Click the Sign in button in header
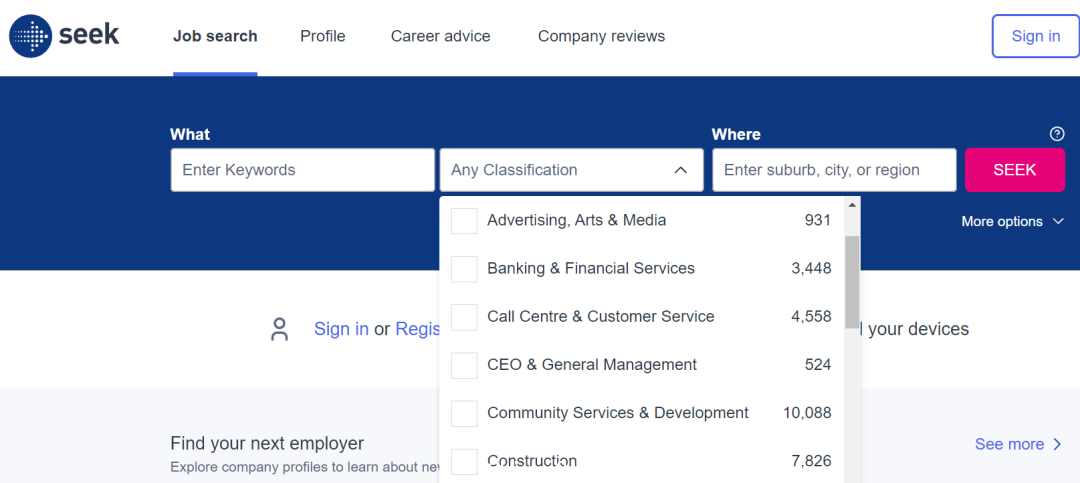 coord(1035,37)
